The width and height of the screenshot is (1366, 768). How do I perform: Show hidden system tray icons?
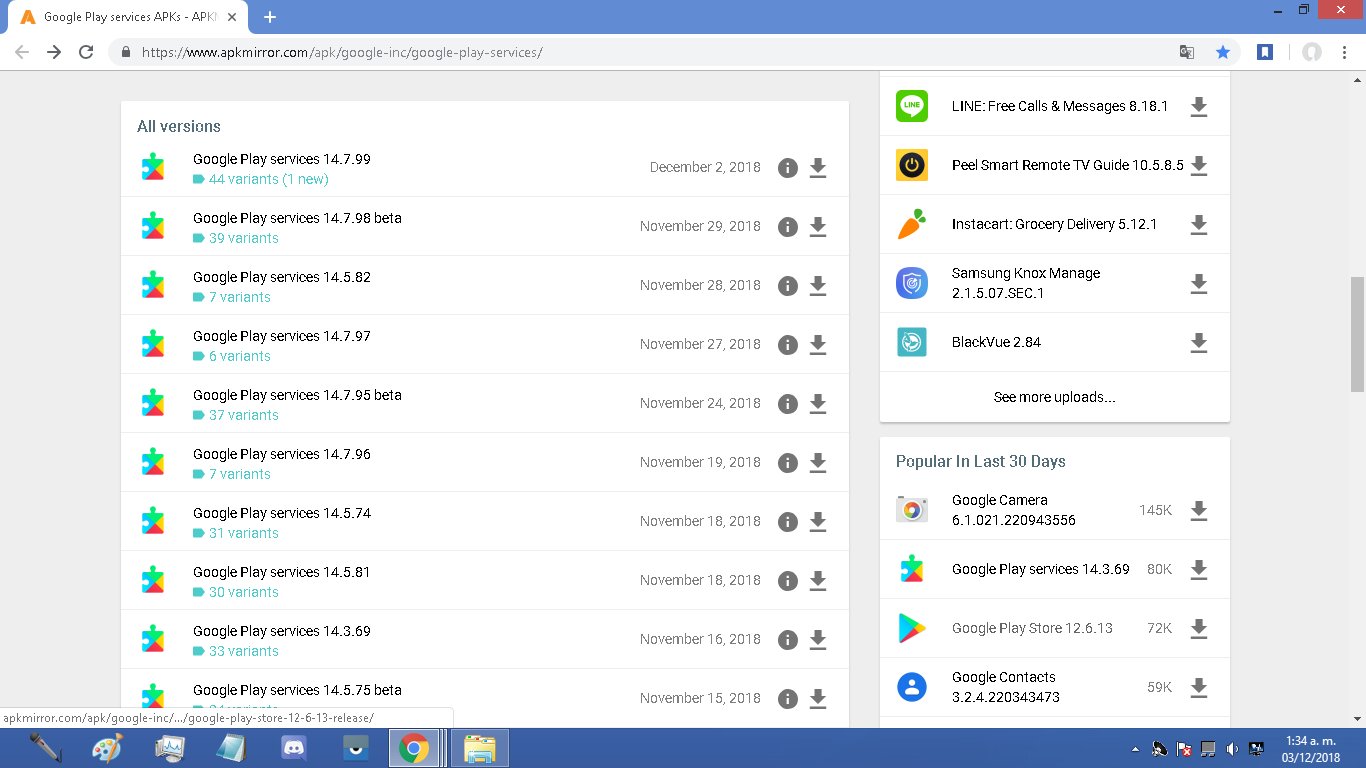(x=1135, y=748)
